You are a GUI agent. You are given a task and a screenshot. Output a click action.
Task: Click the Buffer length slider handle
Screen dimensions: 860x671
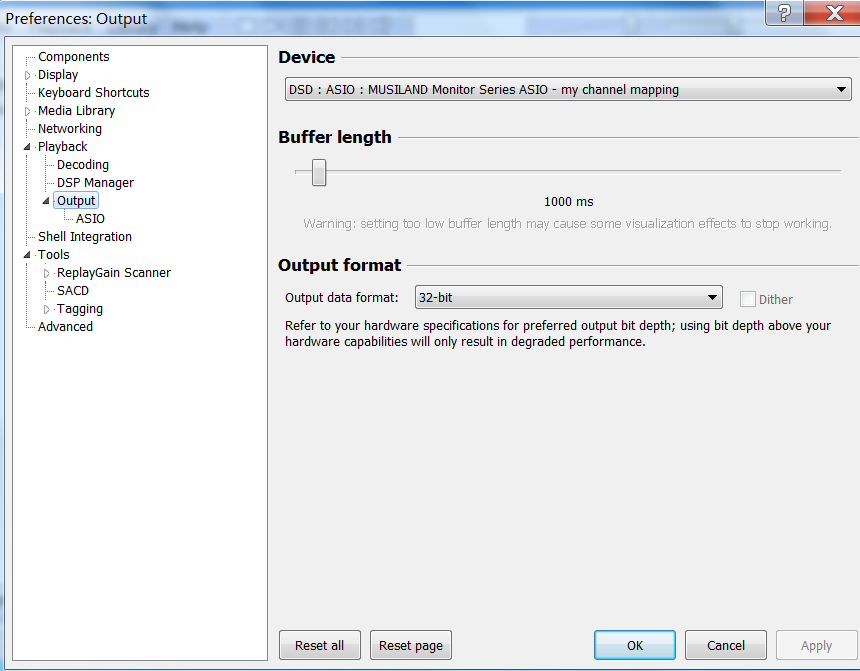pyautogui.click(x=319, y=172)
